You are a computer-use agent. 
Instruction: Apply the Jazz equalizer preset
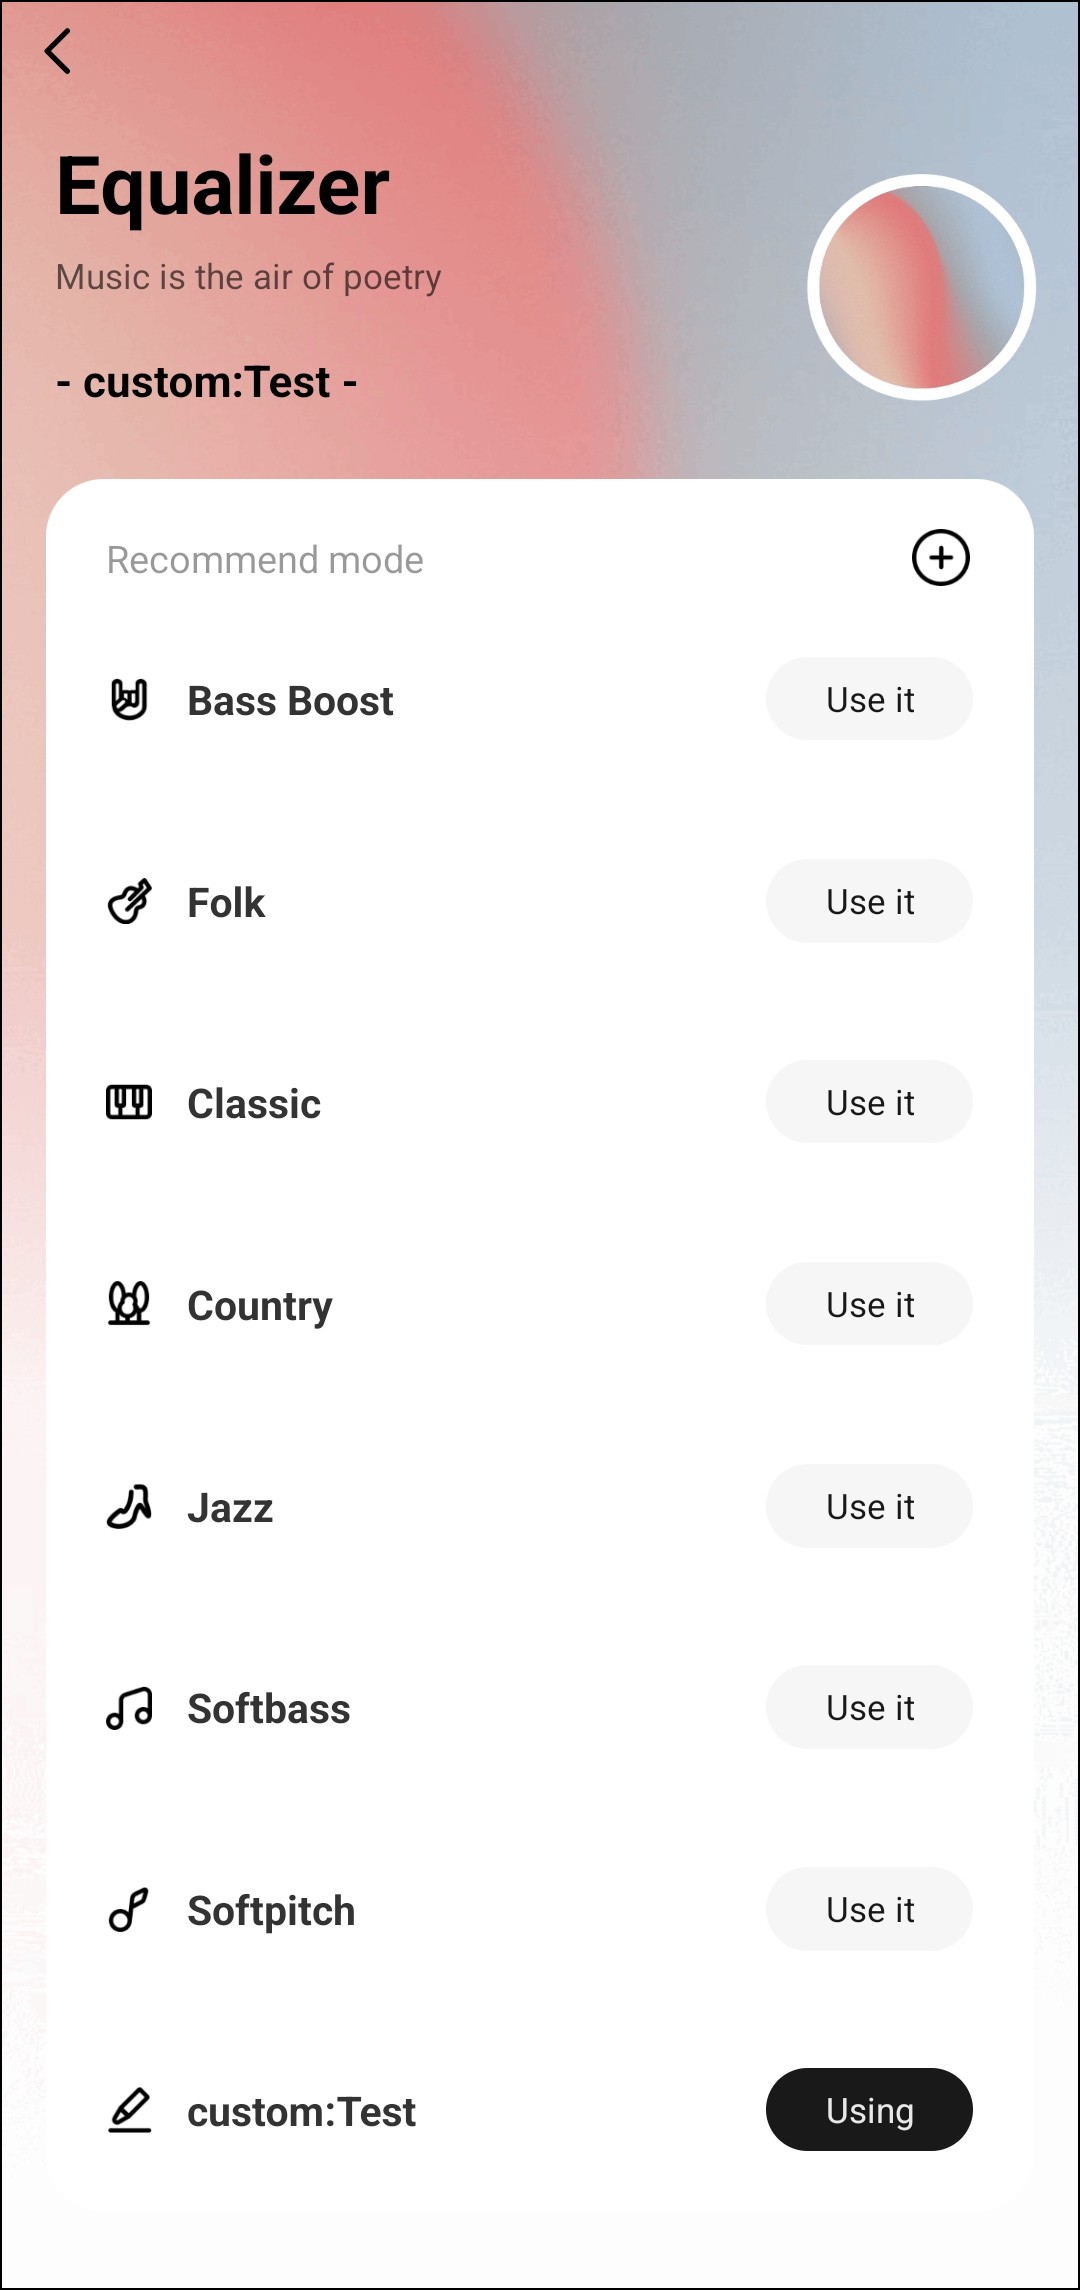pos(869,1507)
